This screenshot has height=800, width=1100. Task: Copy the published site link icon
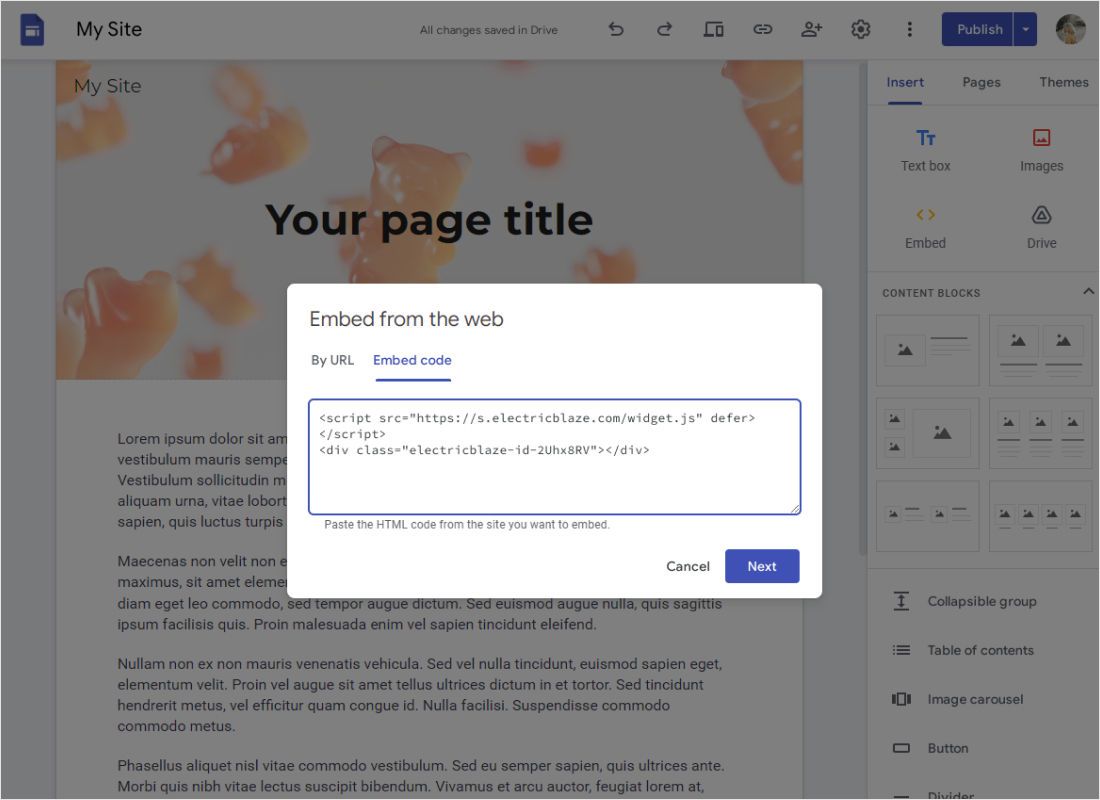(763, 29)
